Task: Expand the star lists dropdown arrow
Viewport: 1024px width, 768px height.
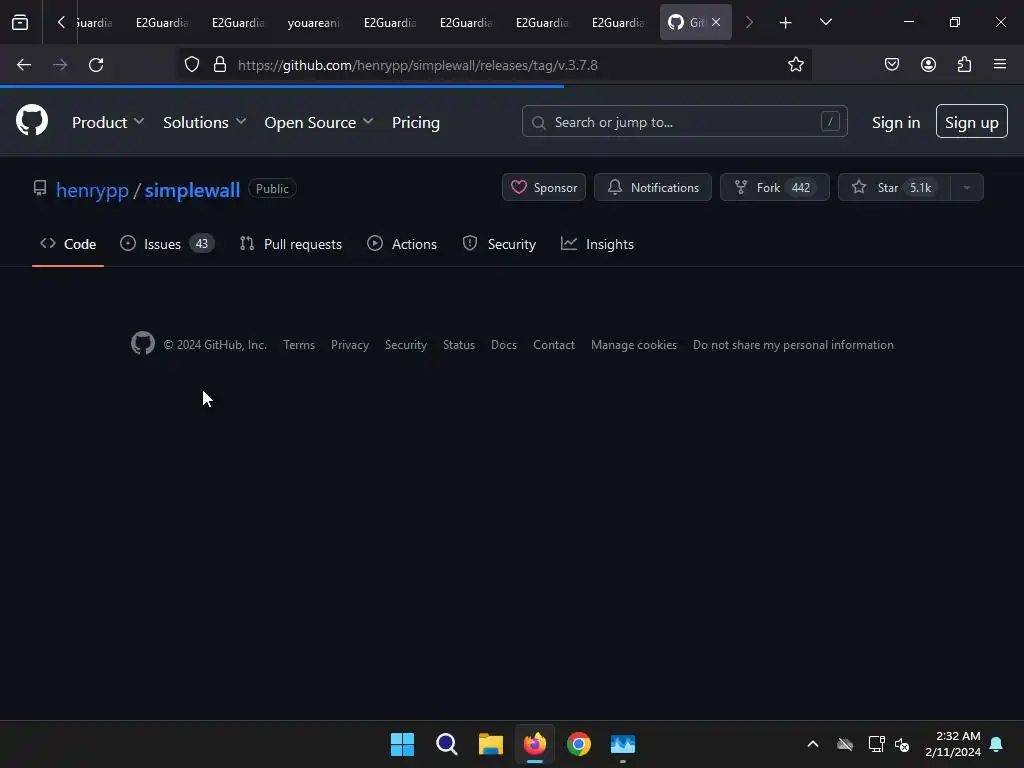Action: (967, 187)
